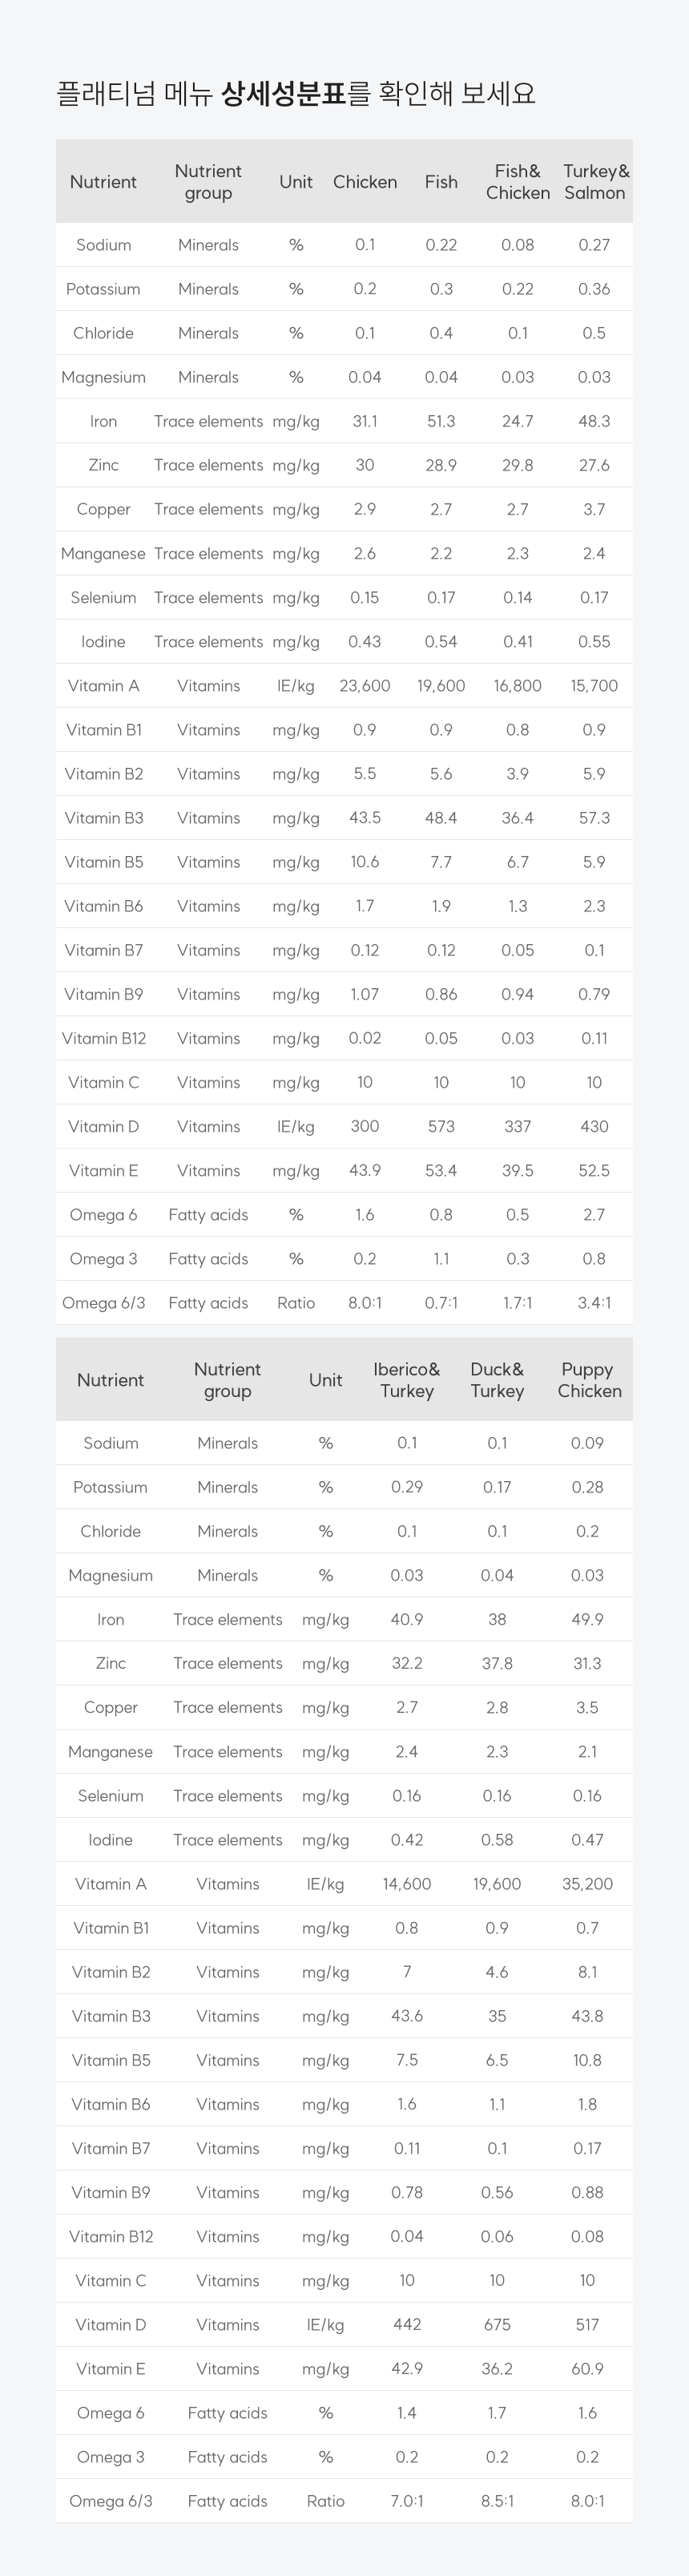
Task: Click the 3.4:1 Omega ratio cell
Action: [x=594, y=1303]
